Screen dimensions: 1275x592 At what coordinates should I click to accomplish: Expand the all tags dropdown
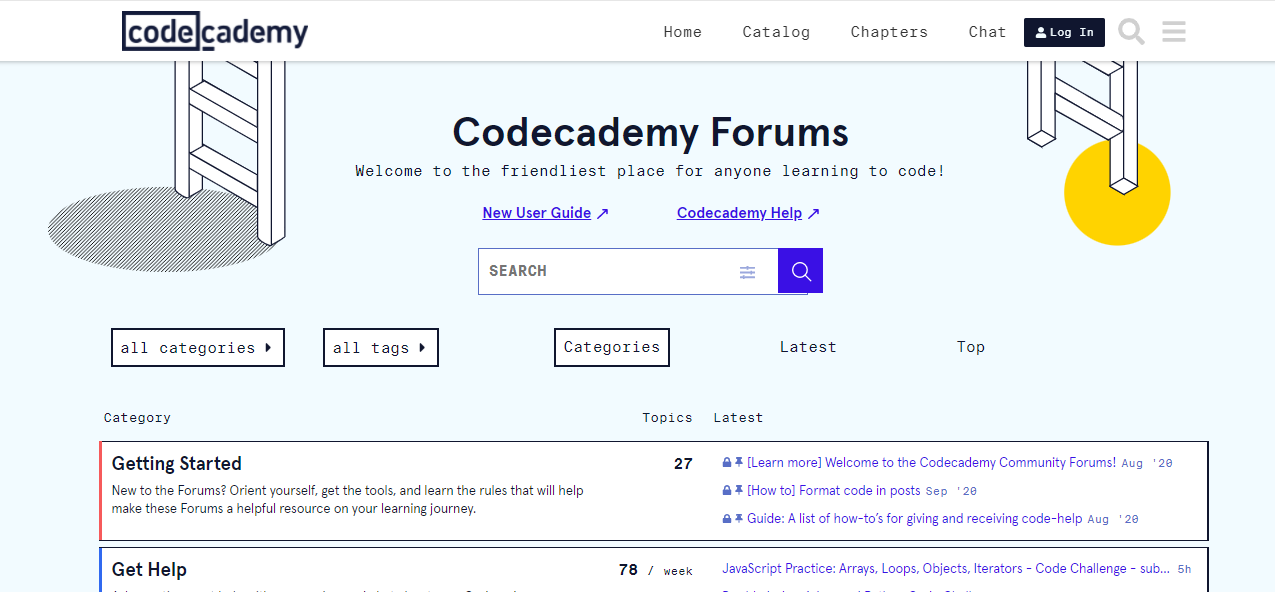tap(380, 347)
